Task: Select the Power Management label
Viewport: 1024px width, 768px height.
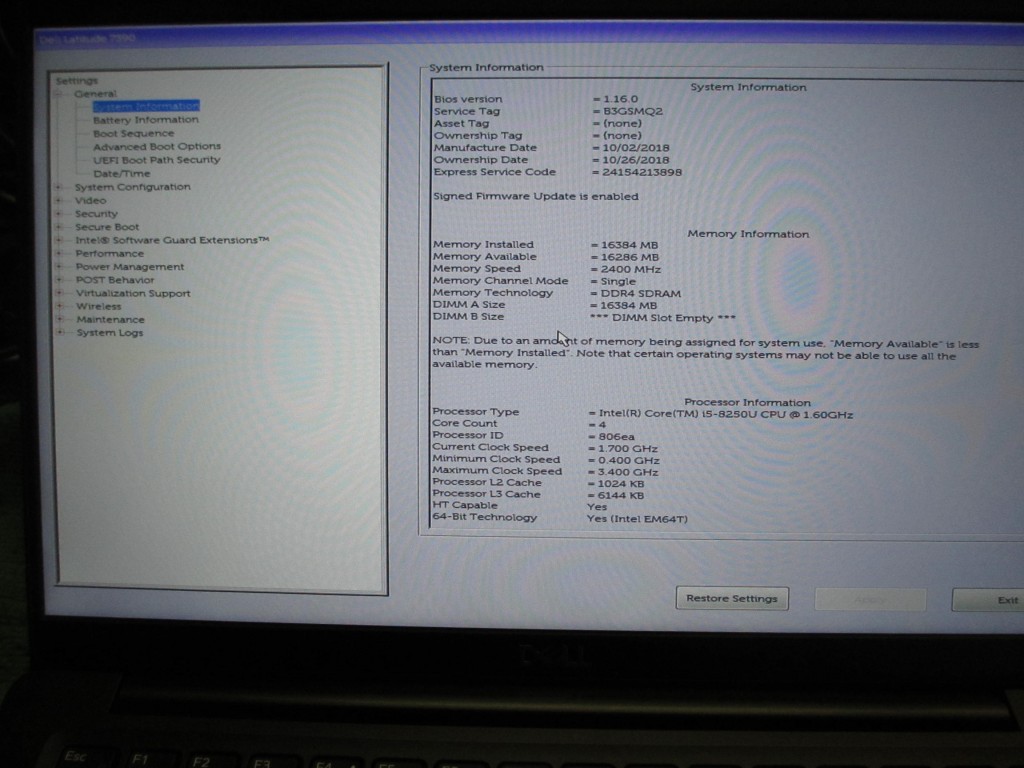Action: (129, 266)
